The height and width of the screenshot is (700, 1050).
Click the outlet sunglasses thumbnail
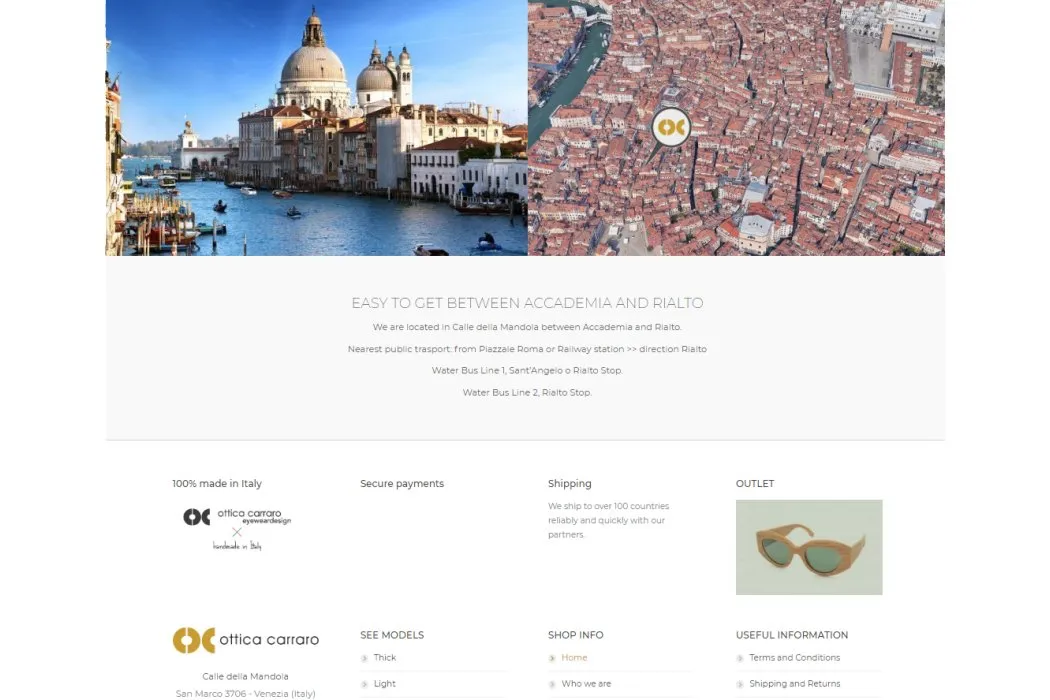(809, 547)
